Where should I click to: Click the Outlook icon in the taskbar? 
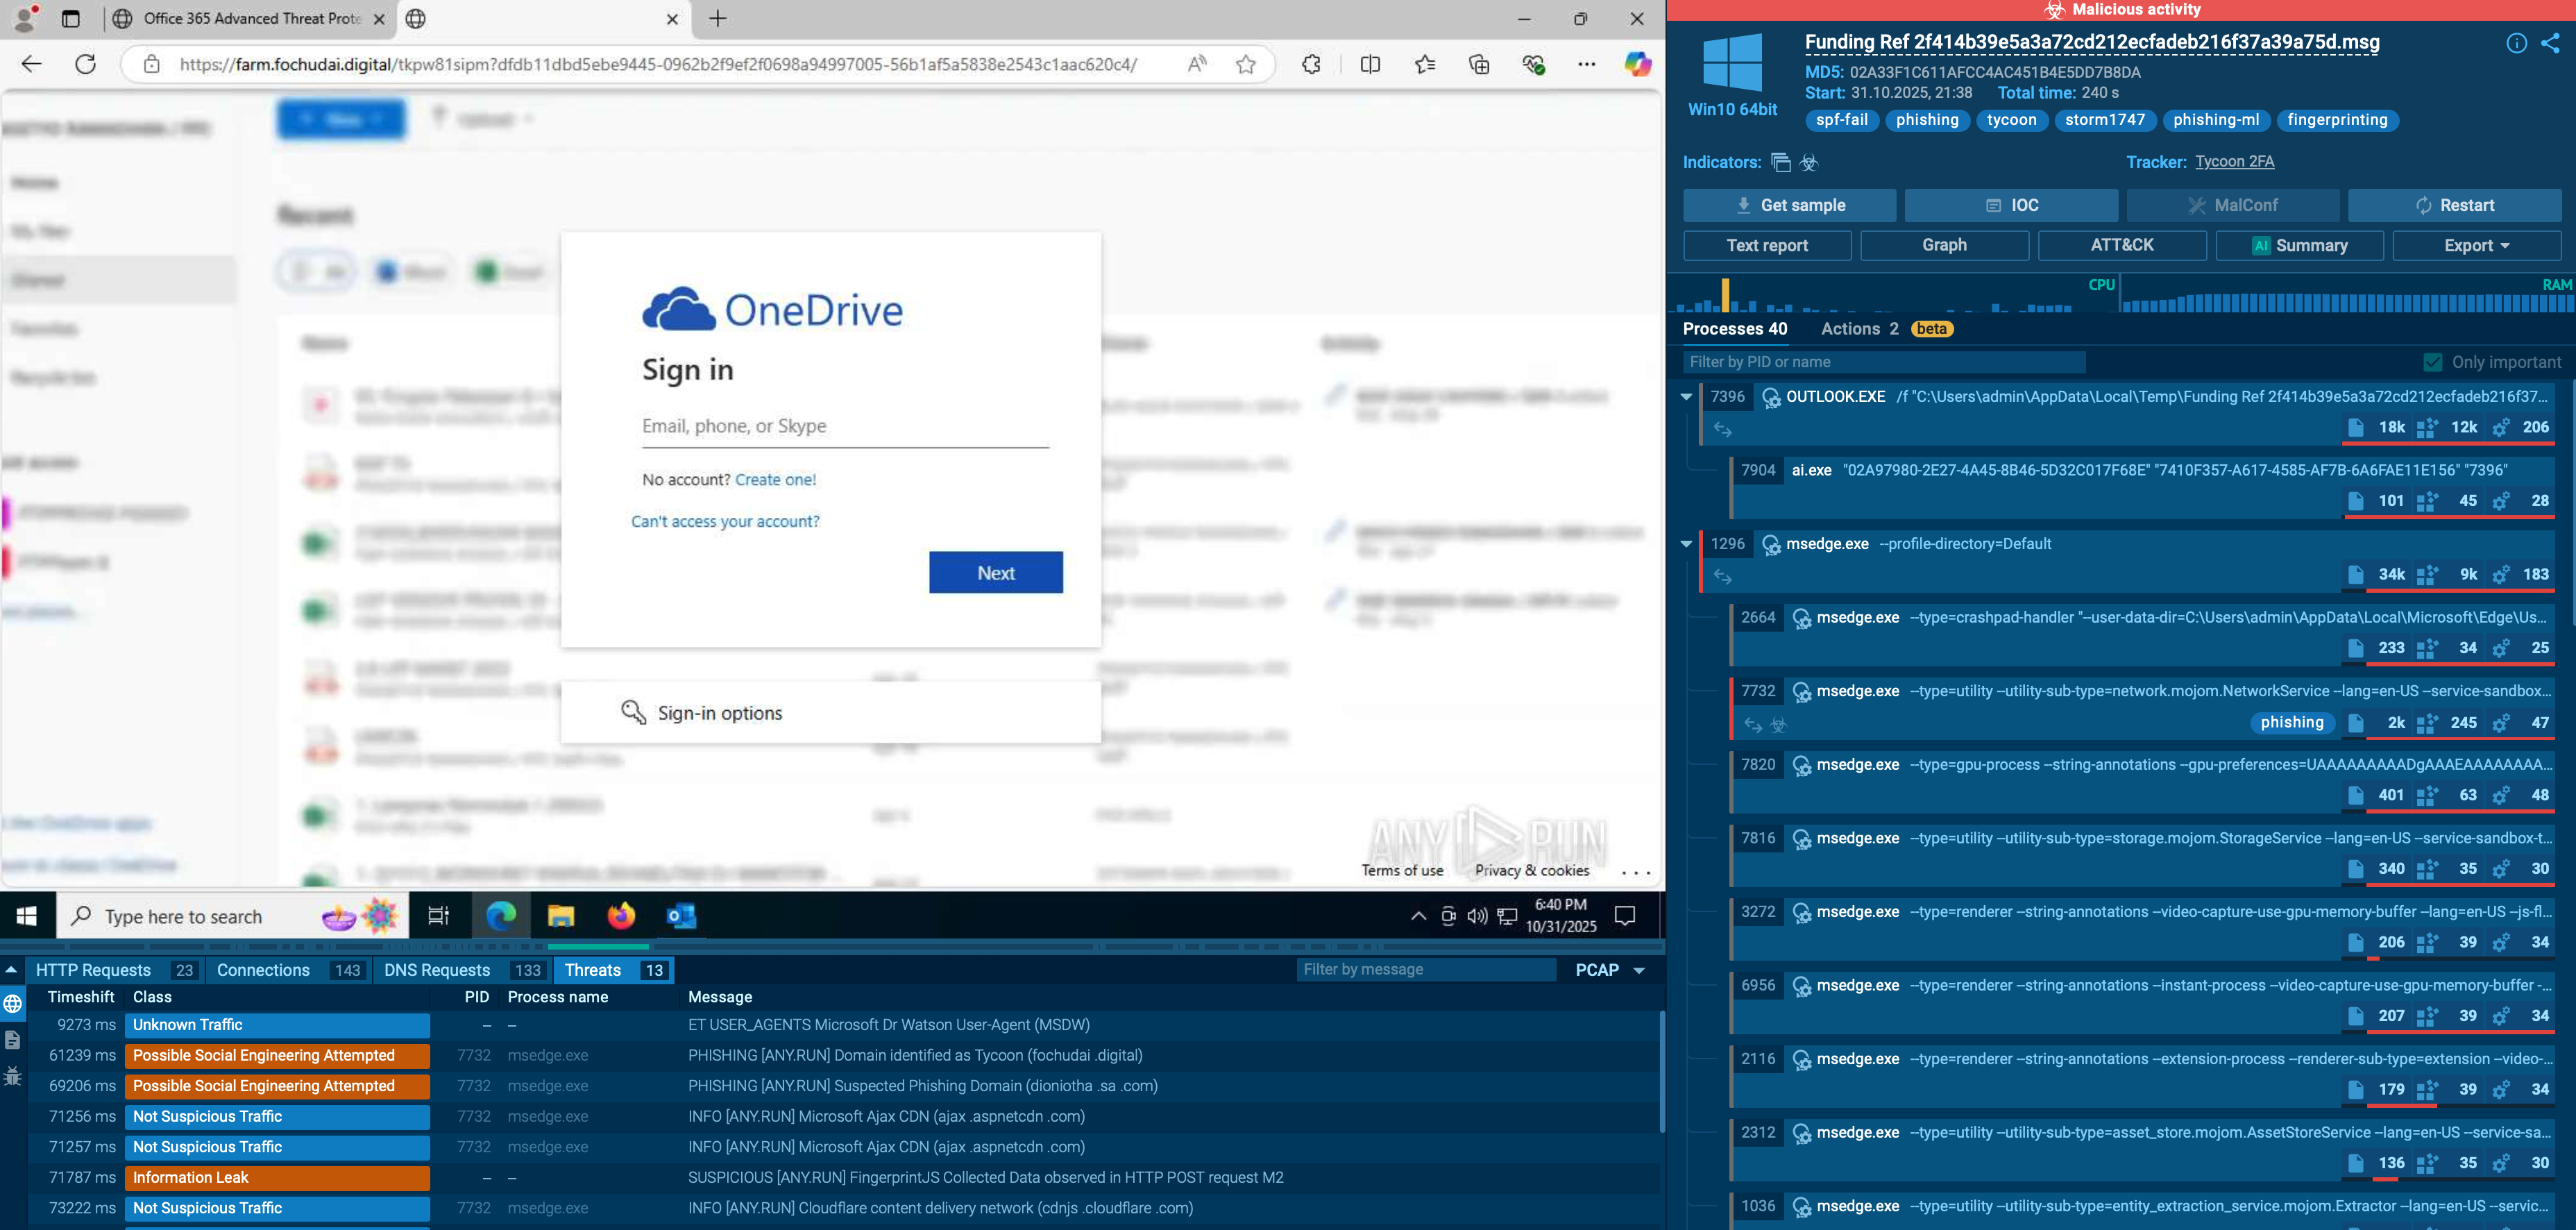click(681, 915)
